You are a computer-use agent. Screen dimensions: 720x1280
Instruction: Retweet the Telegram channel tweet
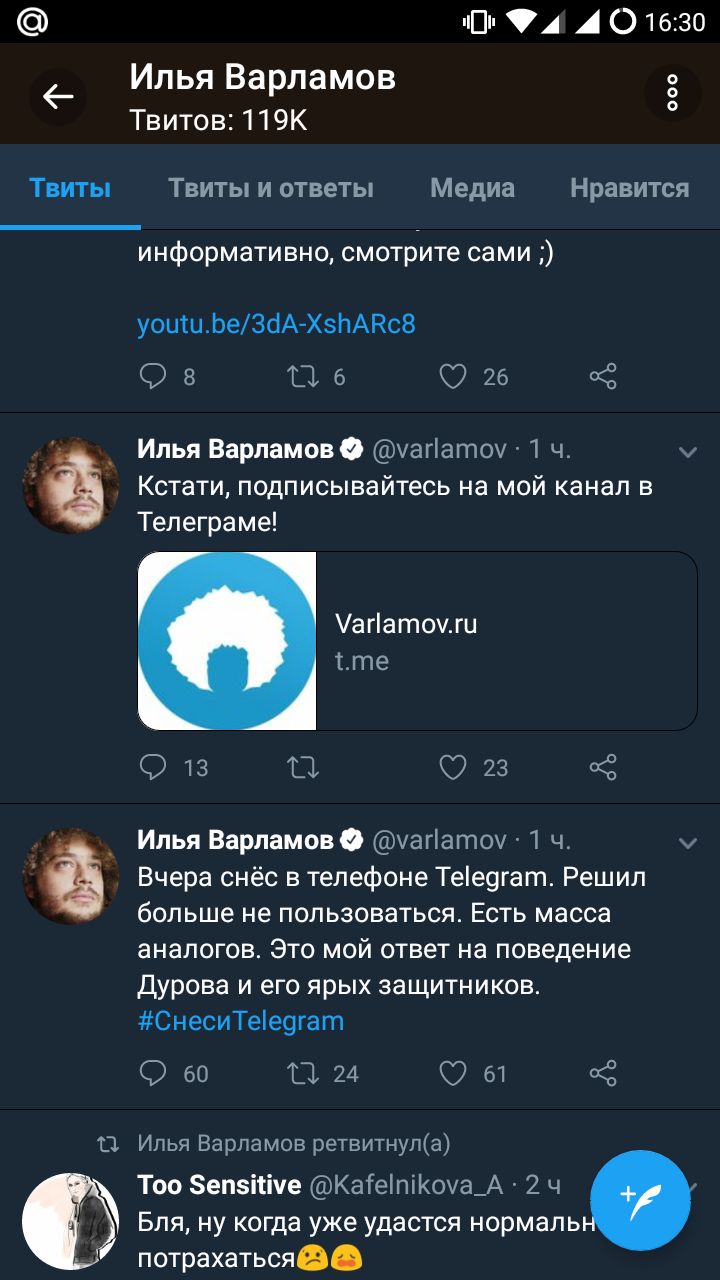[x=302, y=767]
